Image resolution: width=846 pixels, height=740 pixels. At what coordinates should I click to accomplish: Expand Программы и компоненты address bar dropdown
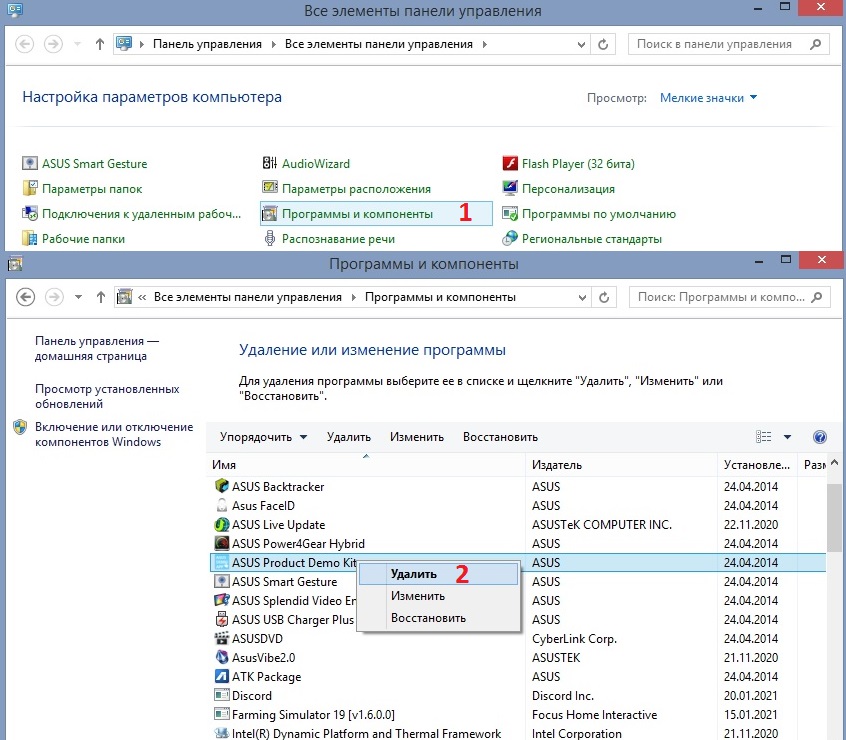tap(582, 297)
